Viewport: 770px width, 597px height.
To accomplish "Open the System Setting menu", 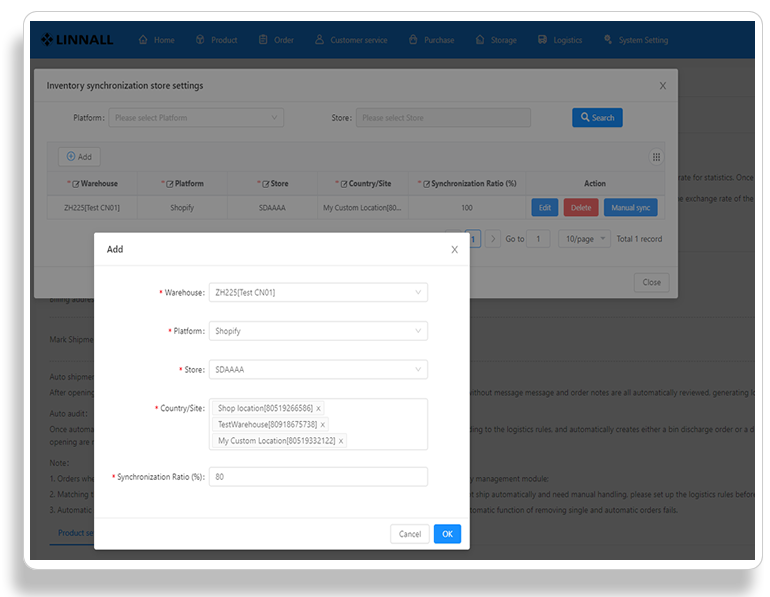I will [x=636, y=40].
